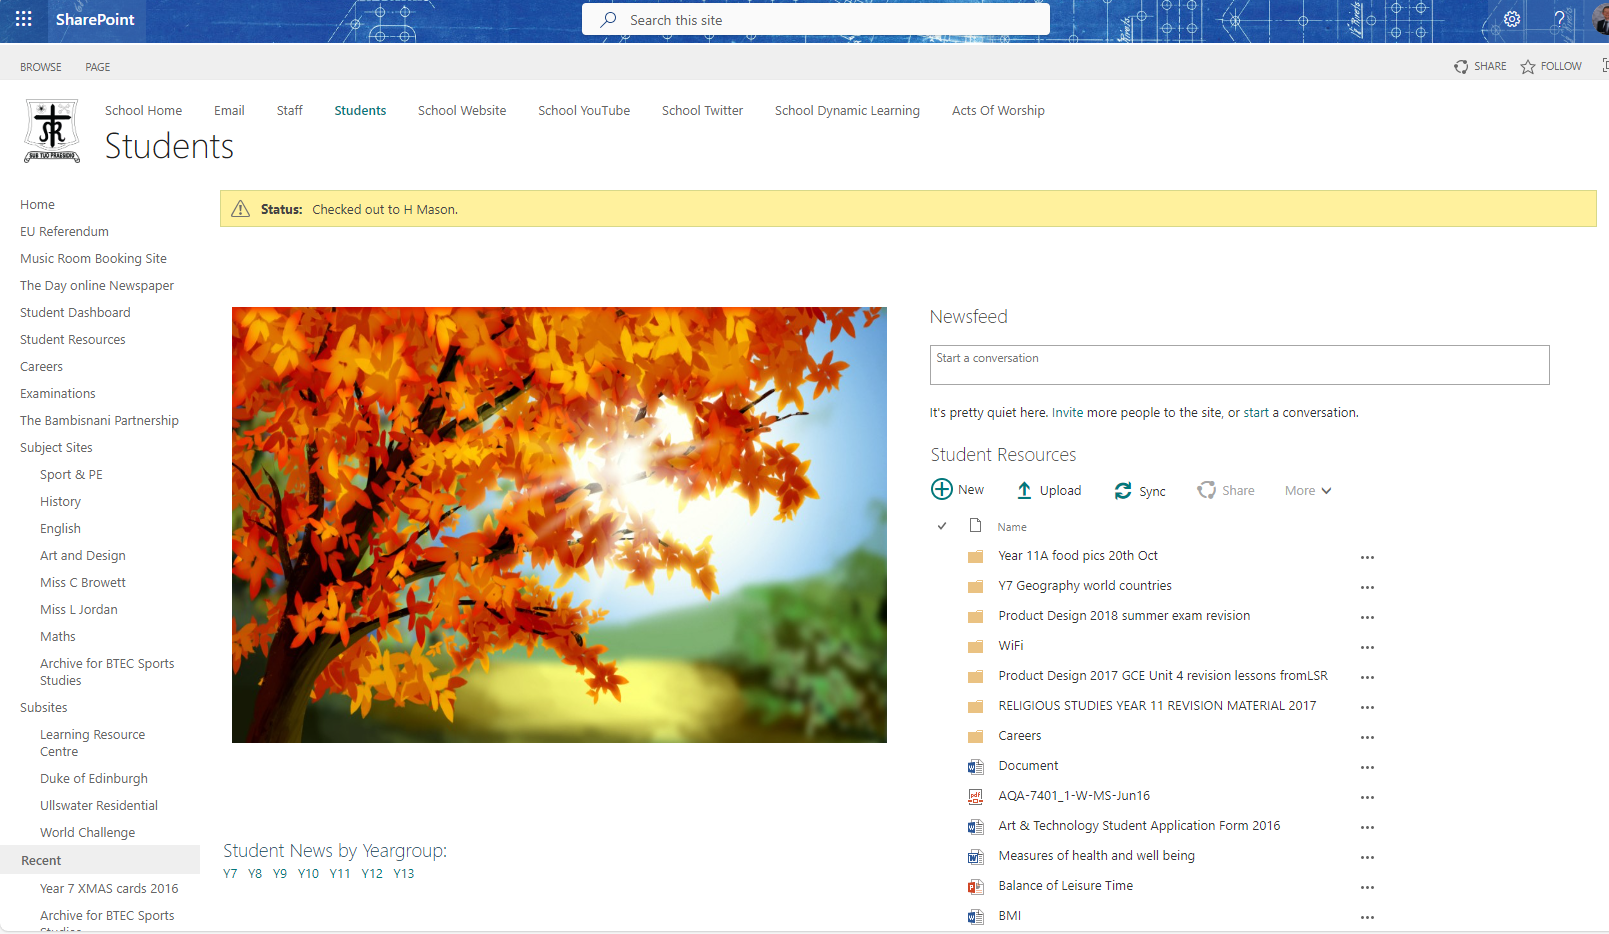
Task: Share this site from top bar
Action: click(1480, 66)
